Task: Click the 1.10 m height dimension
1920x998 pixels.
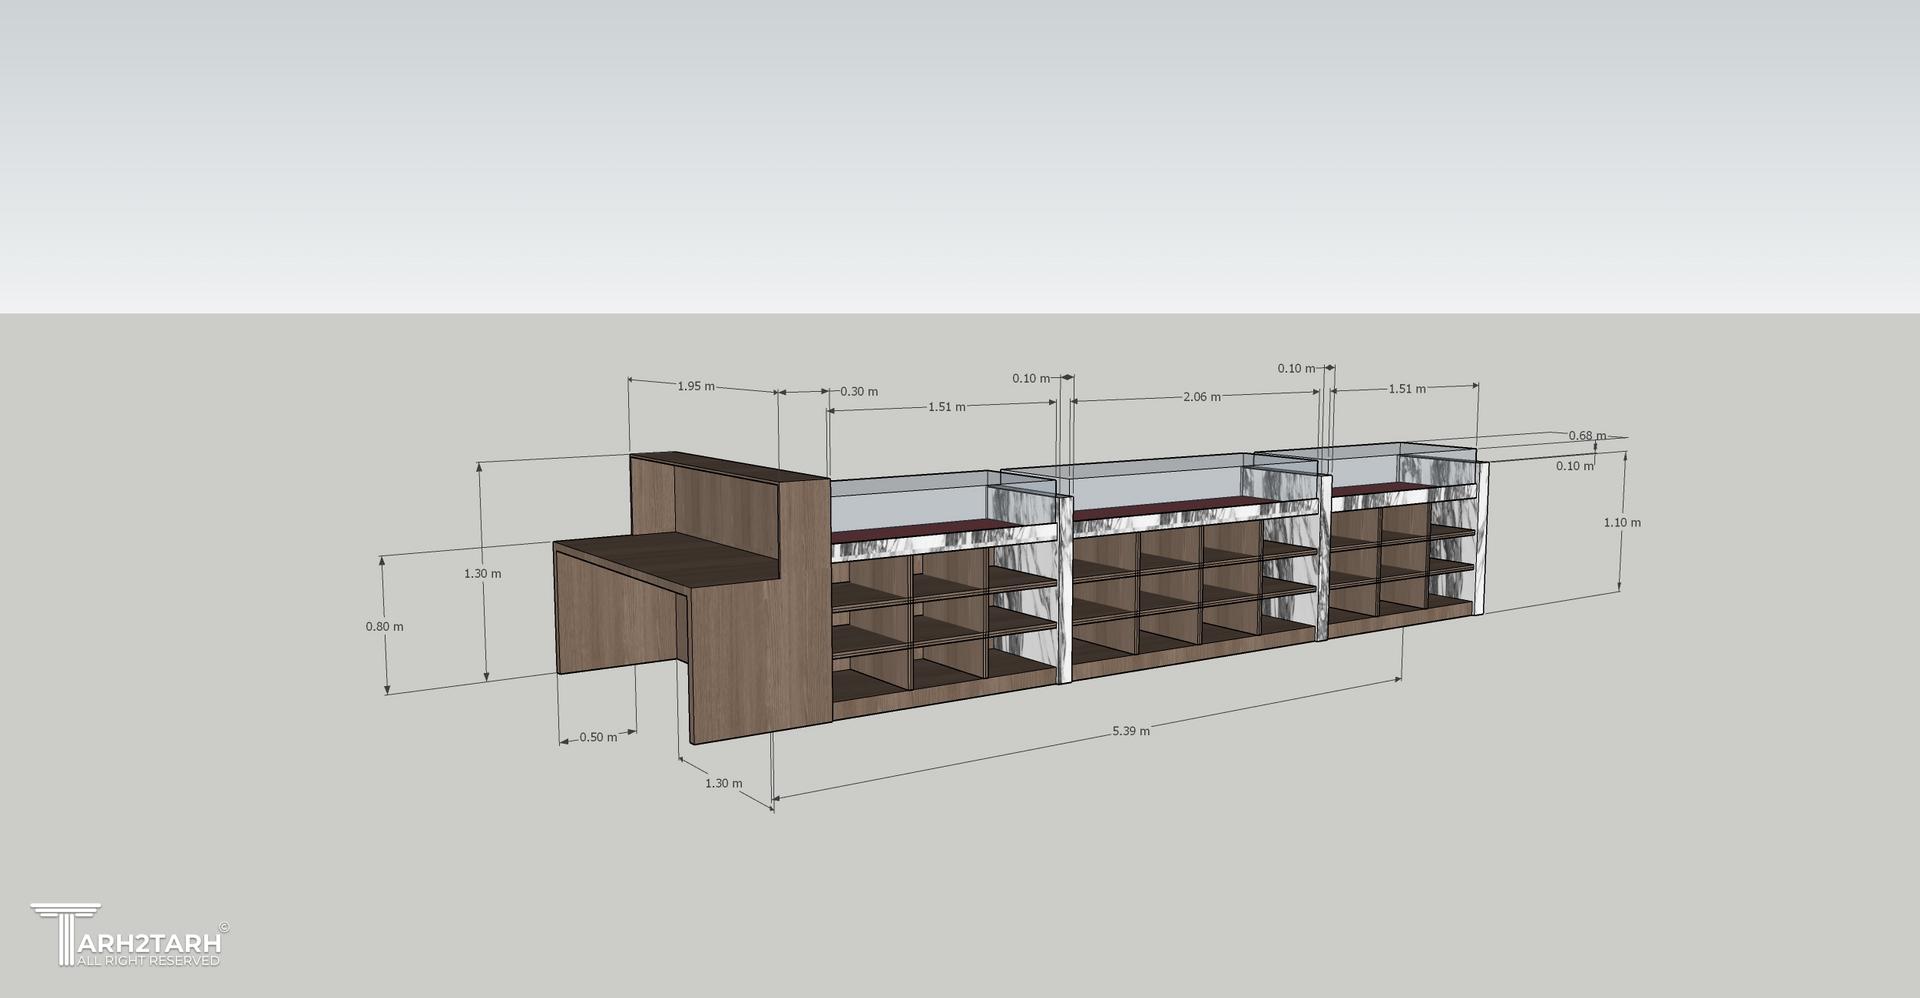Action: (1622, 522)
